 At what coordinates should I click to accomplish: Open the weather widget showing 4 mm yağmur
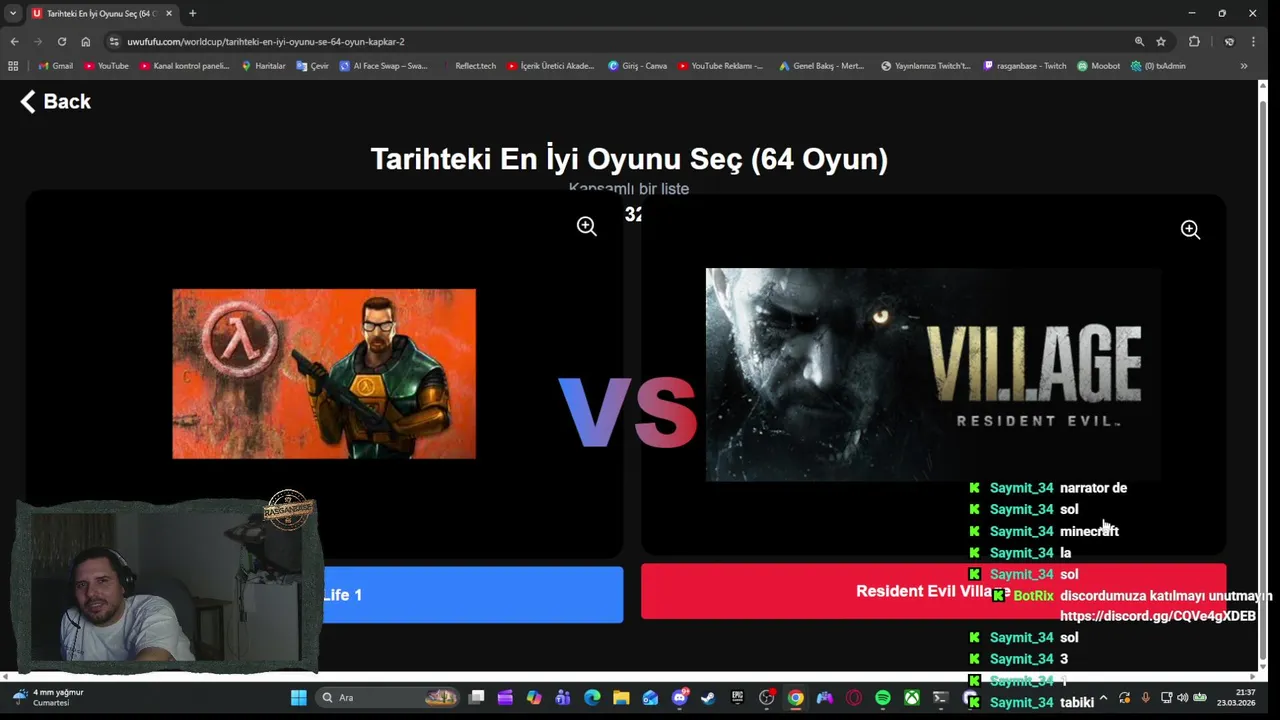click(x=48, y=697)
